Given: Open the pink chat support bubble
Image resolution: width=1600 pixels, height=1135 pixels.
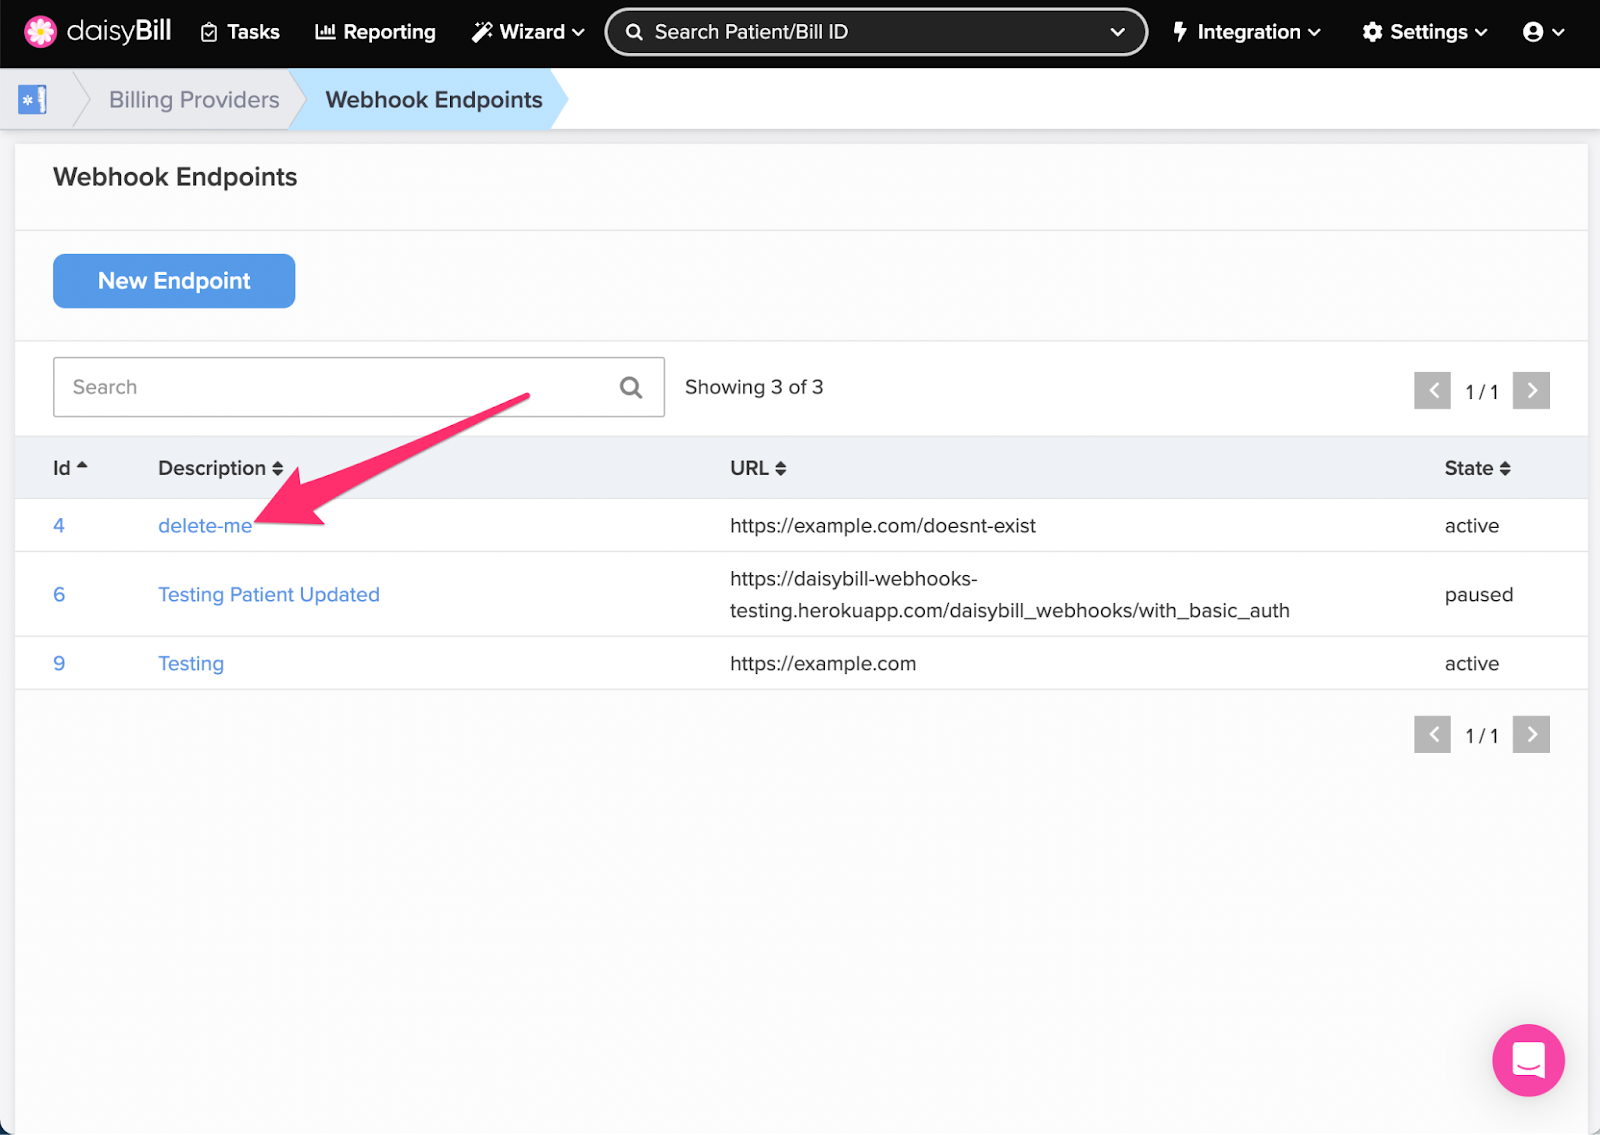Looking at the screenshot, I should 1527,1060.
